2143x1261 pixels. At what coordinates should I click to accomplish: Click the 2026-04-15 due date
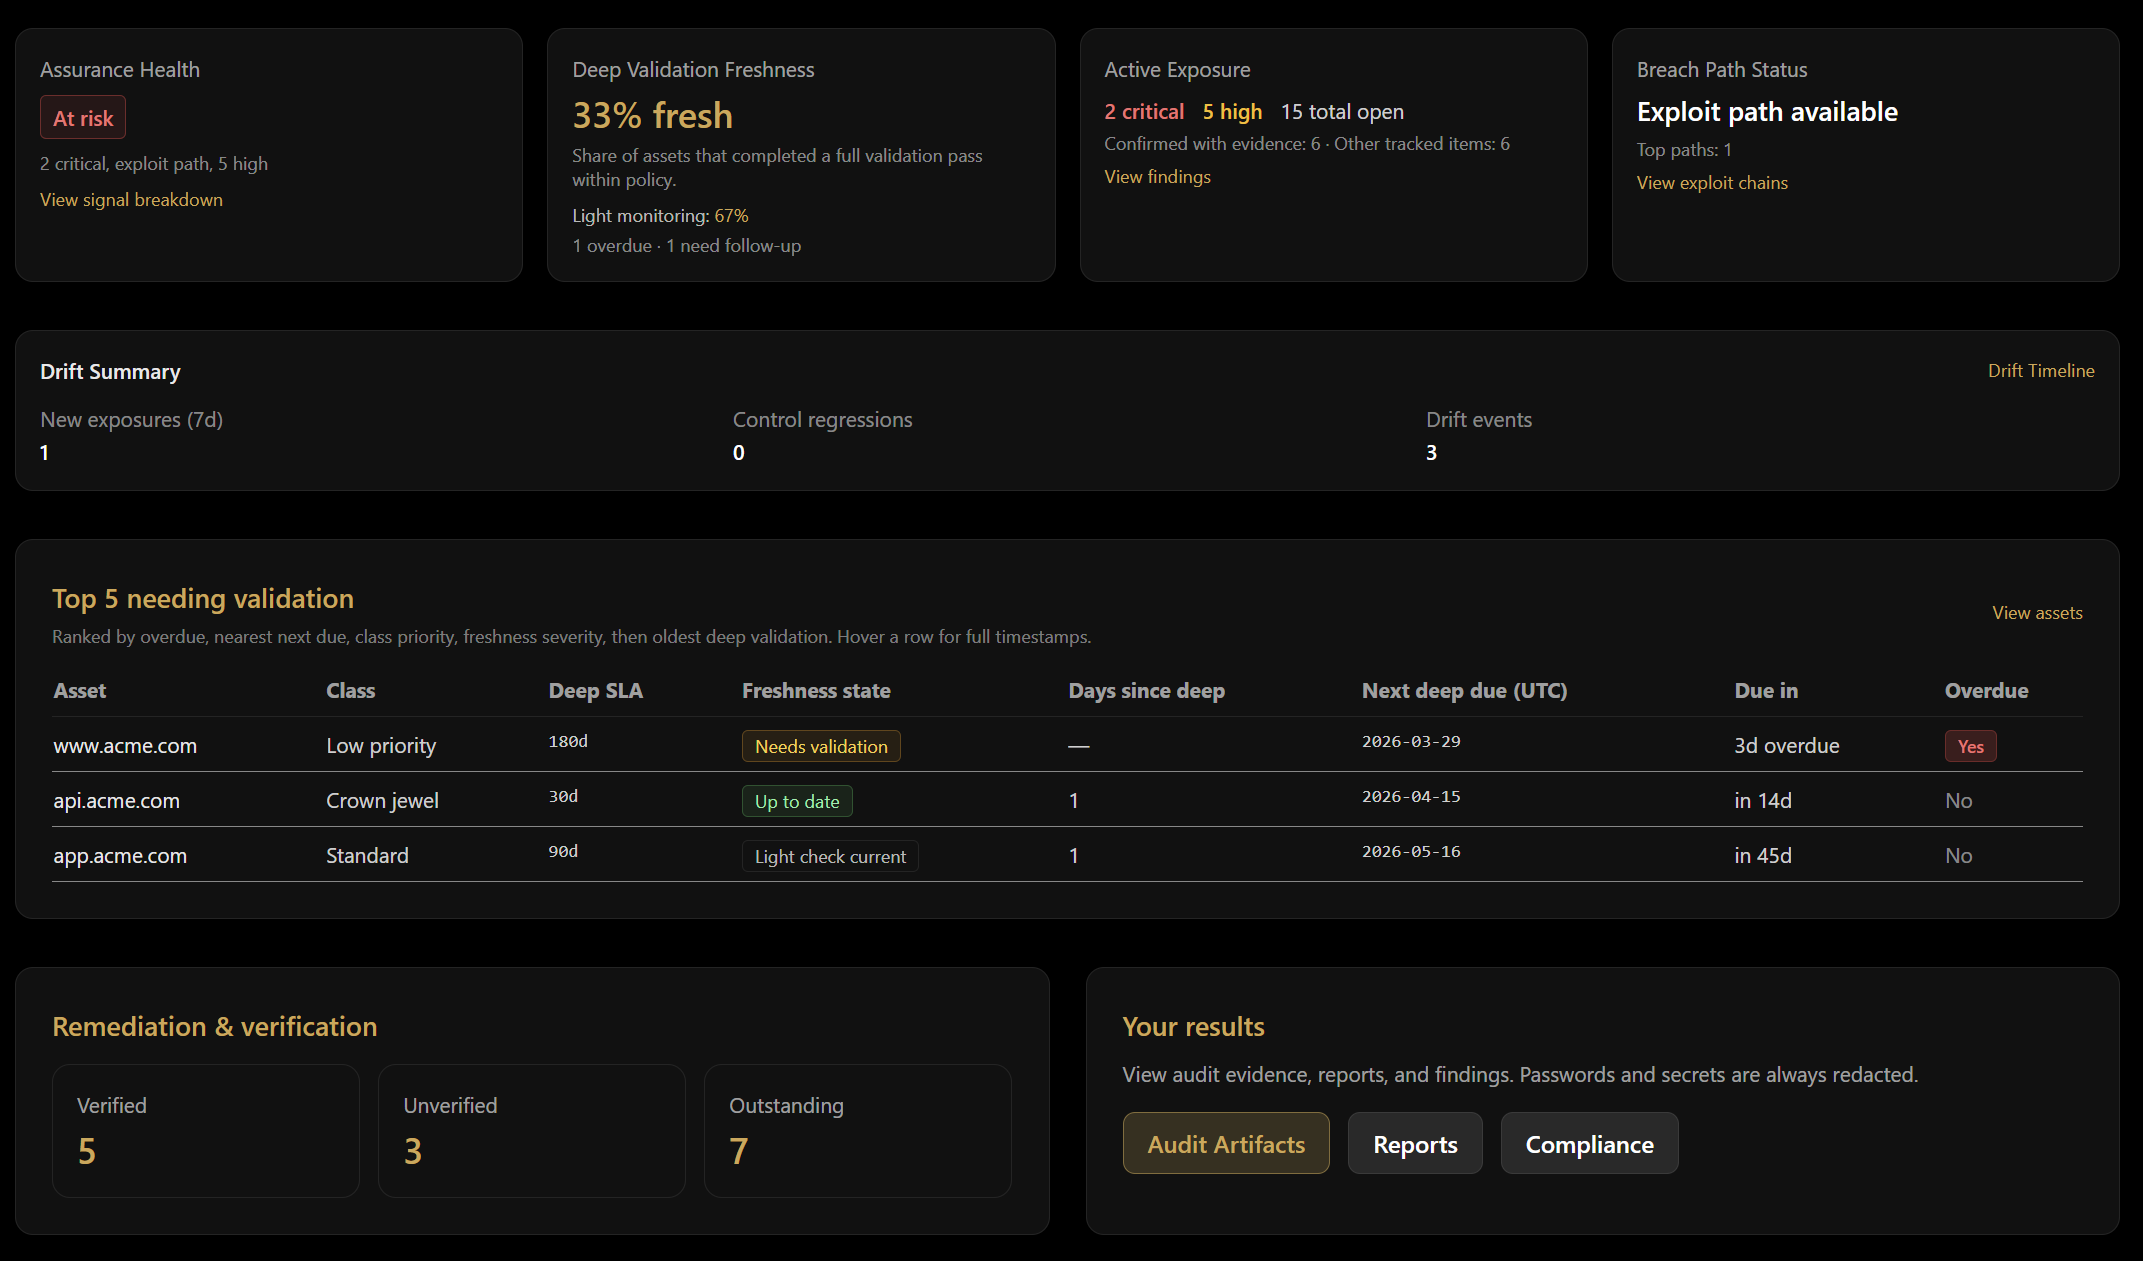[1411, 797]
